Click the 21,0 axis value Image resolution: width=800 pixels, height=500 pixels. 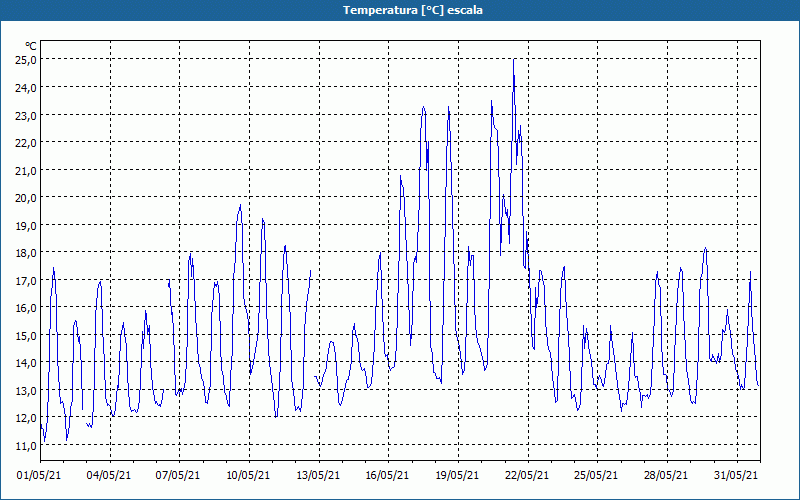coord(26,170)
